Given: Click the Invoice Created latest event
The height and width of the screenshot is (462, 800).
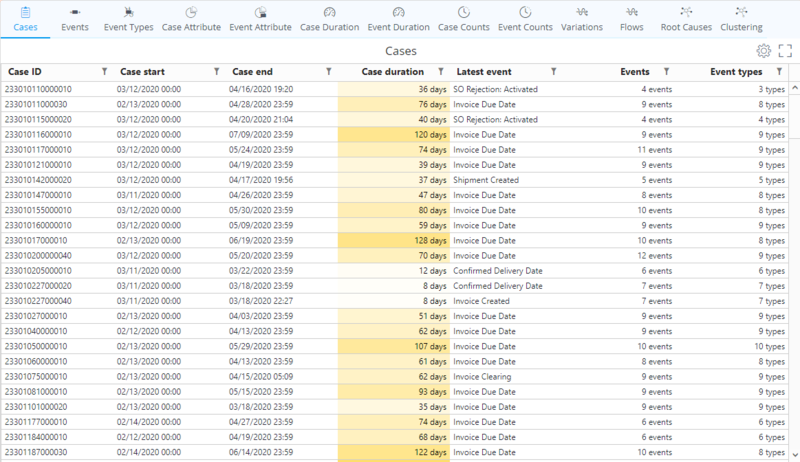Looking at the screenshot, I should tap(481, 301).
